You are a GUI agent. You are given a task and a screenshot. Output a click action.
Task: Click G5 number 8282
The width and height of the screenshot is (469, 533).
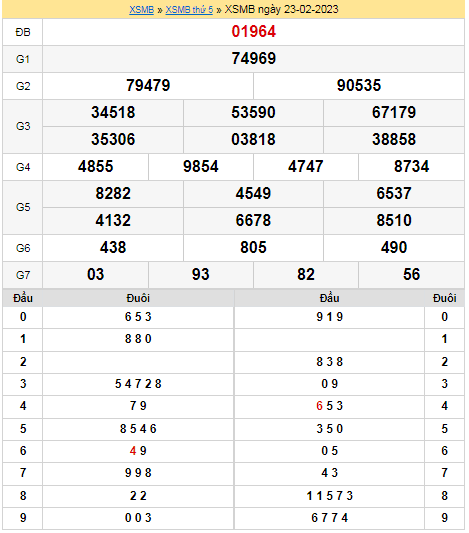coord(113,193)
